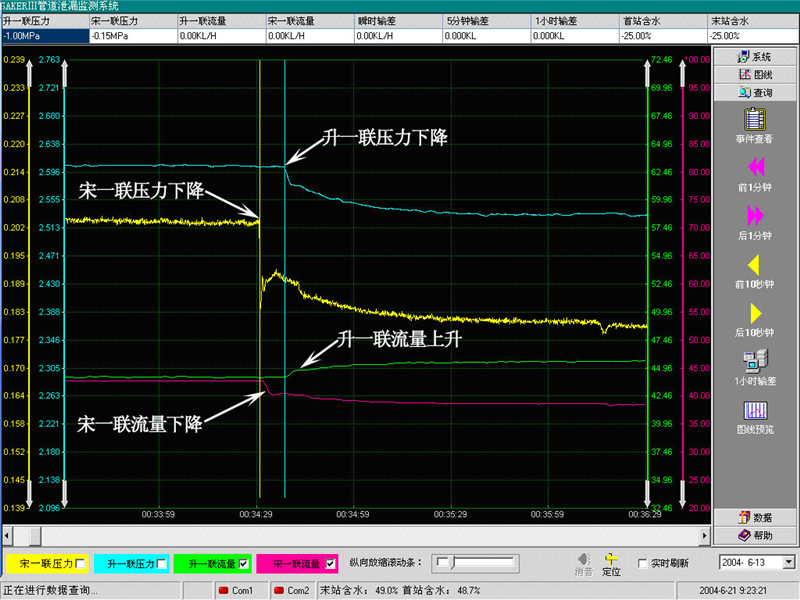This screenshot has width=800, height=600.
Task: Open the 帮助 help tab
Action: [x=755, y=534]
